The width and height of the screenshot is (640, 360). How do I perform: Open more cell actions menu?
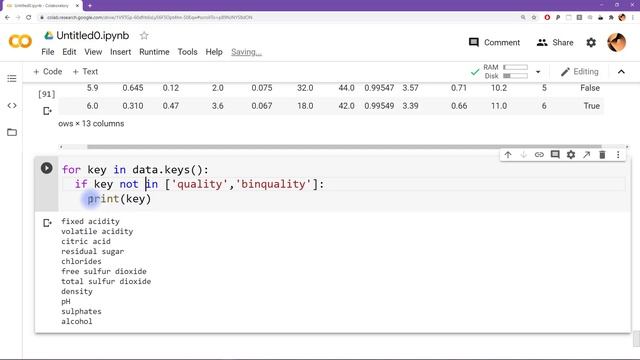click(618, 155)
